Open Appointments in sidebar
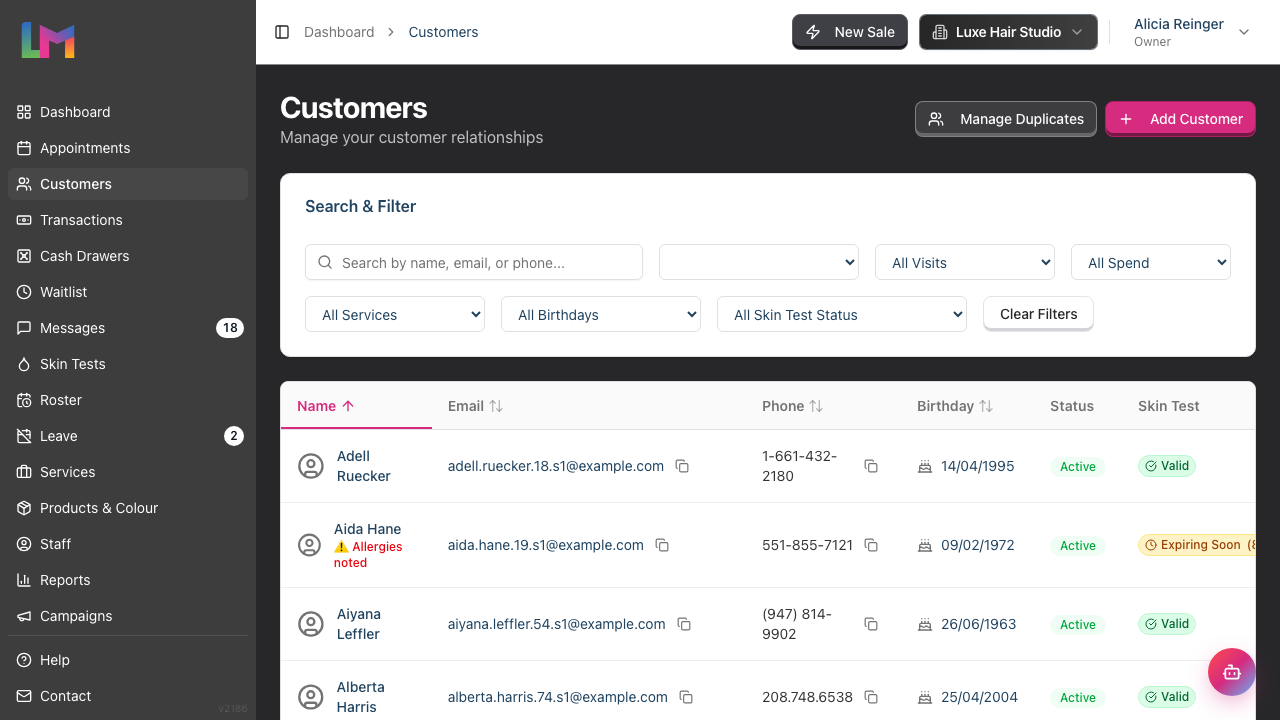Image resolution: width=1280 pixels, height=720 pixels. point(128,148)
